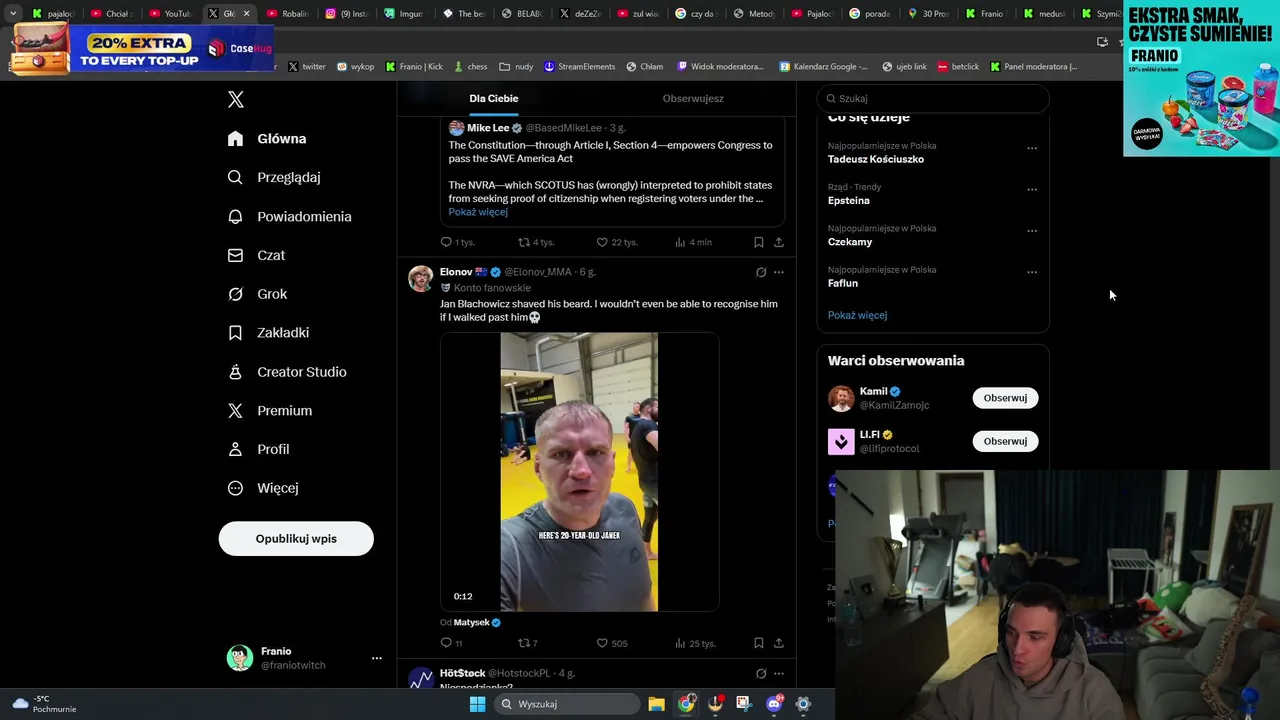This screenshot has height=720, width=1280.
Task: Play the Jan Błachowicz video
Action: click(579, 471)
